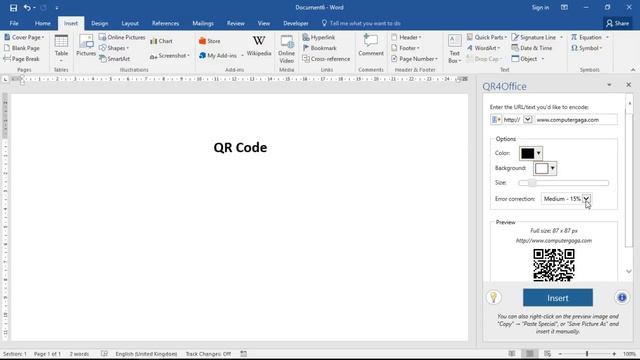Viewport: 640px width, 360px height.
Task: Insert an Object
Action: pos(528,59)
